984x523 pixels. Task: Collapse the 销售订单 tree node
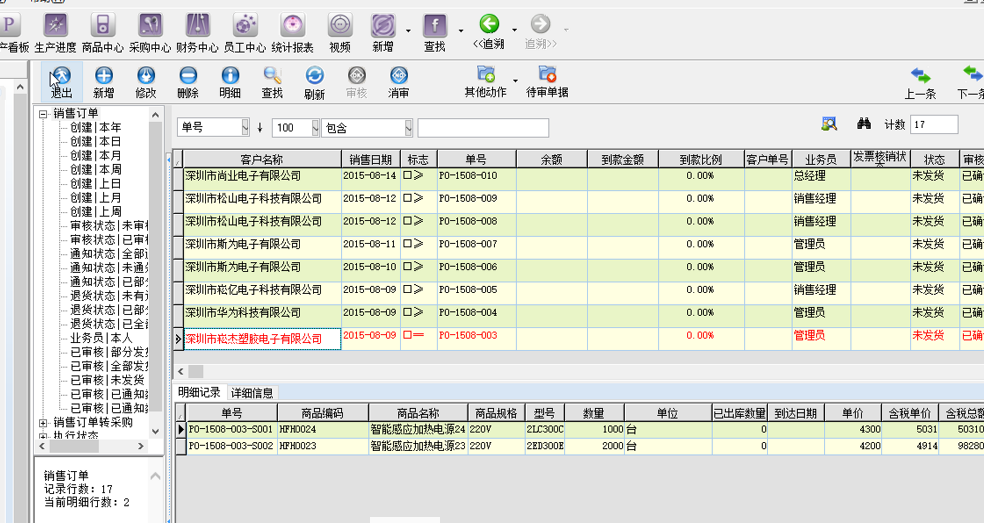pyautogui.click(x=43, y=114)
